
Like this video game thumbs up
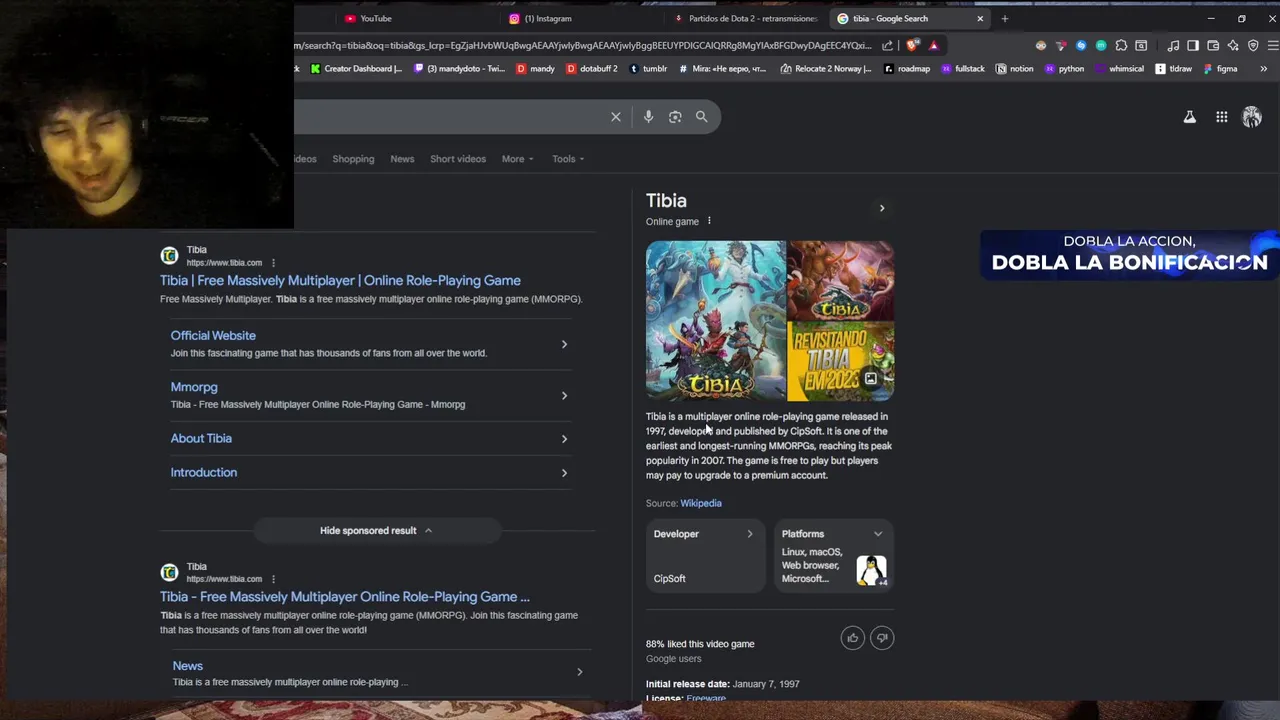852,638
